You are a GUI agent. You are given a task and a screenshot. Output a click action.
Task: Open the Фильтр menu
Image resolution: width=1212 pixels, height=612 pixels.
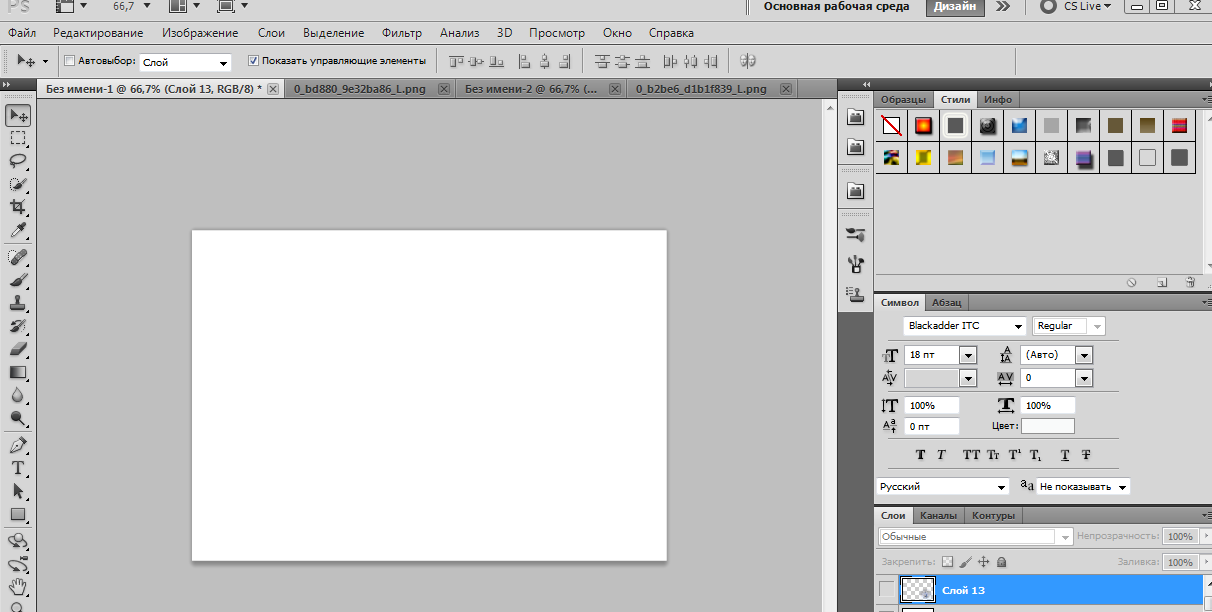[402, 33]
